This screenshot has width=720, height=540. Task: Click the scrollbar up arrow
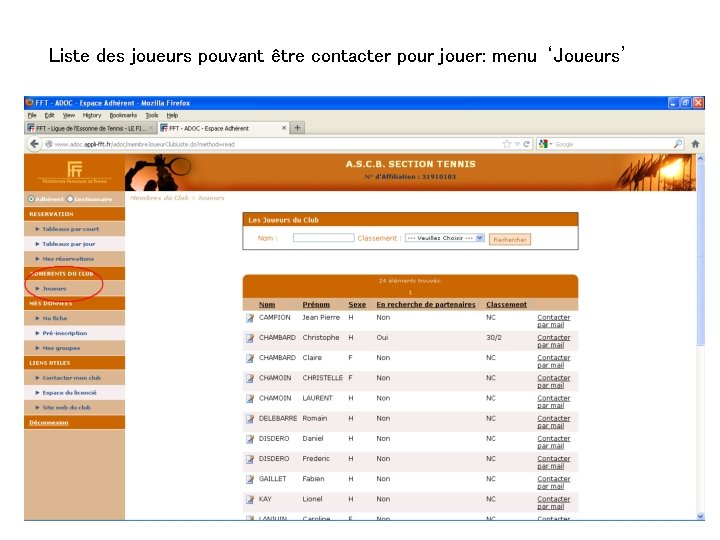pyautogui.click(x=700, y=158)
